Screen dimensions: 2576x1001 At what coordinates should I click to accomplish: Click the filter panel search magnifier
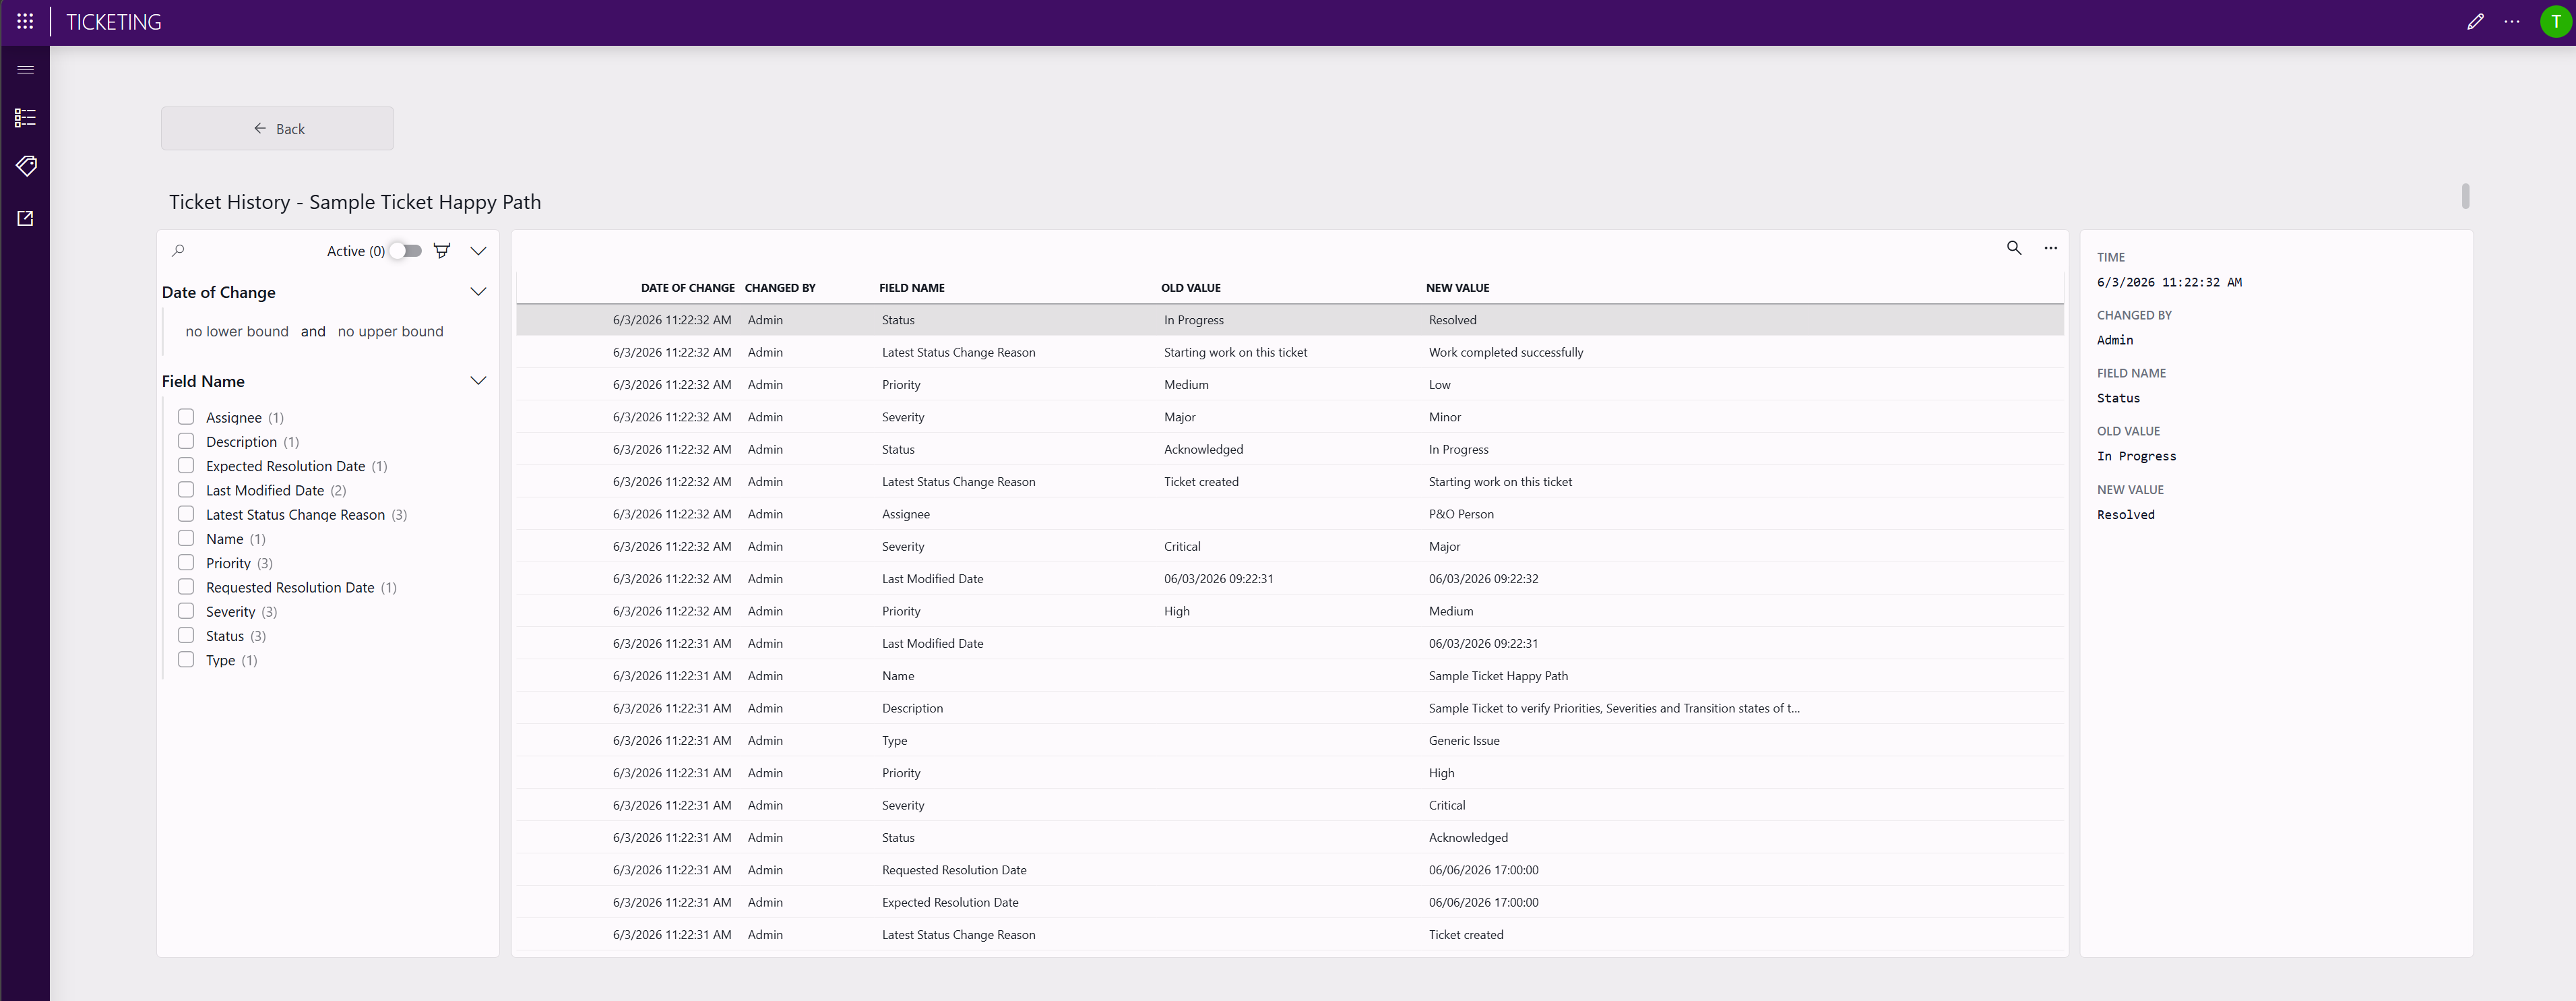(178, 250)
